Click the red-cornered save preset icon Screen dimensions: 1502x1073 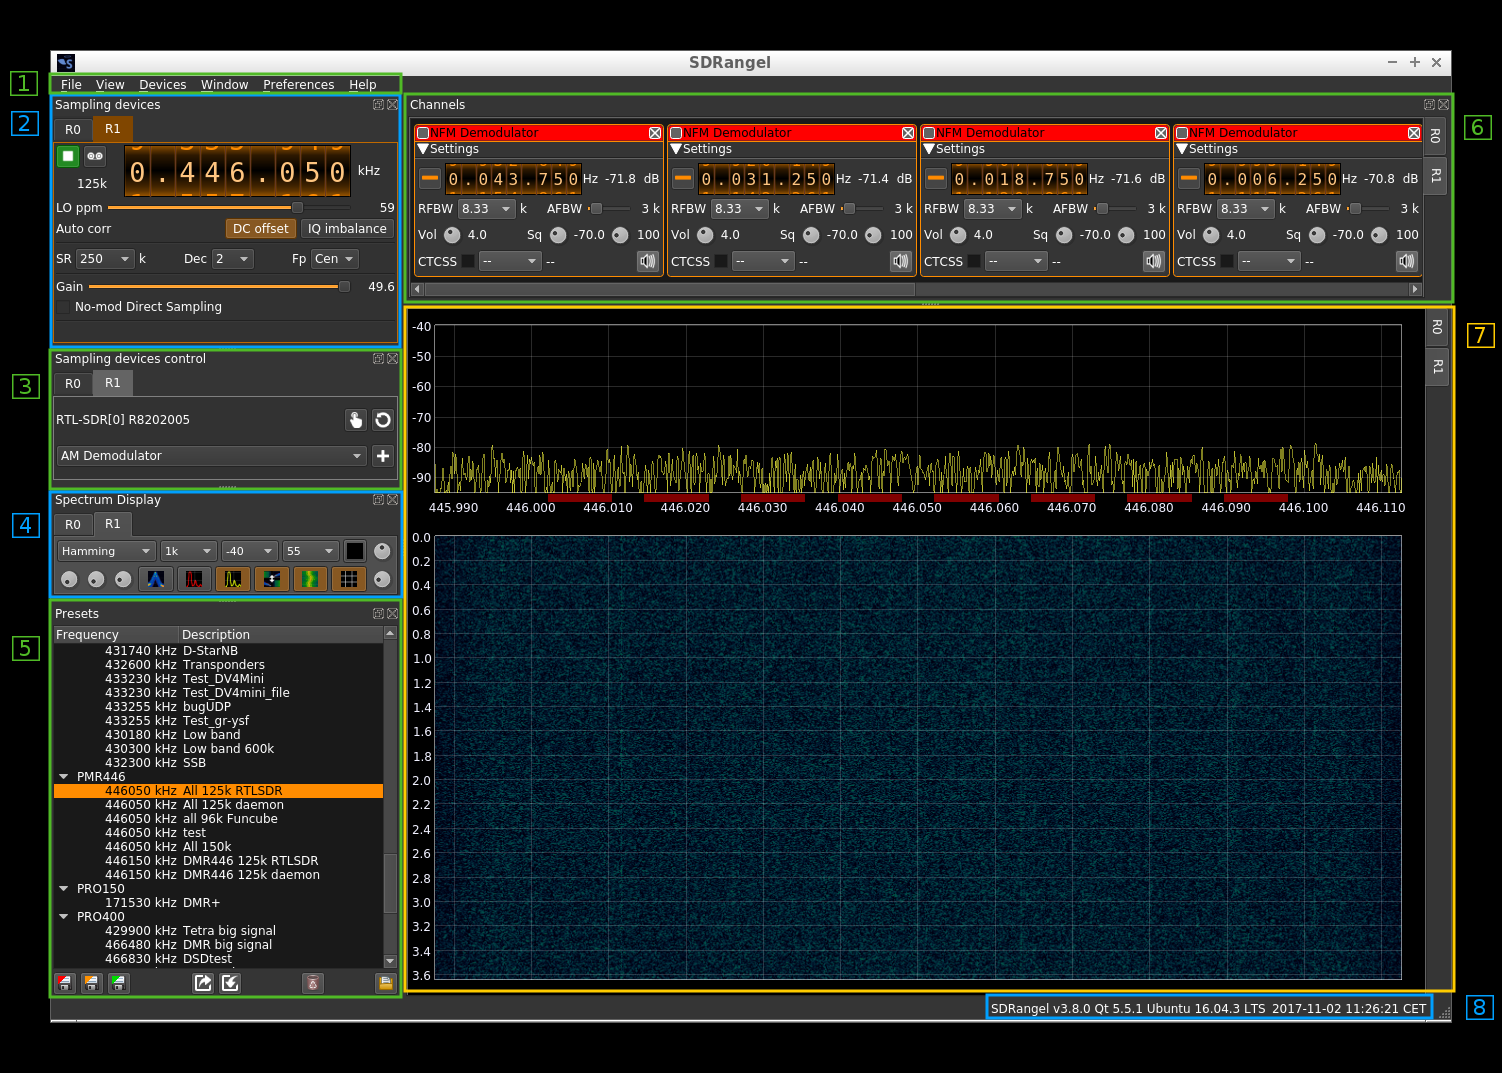[65, 983]
